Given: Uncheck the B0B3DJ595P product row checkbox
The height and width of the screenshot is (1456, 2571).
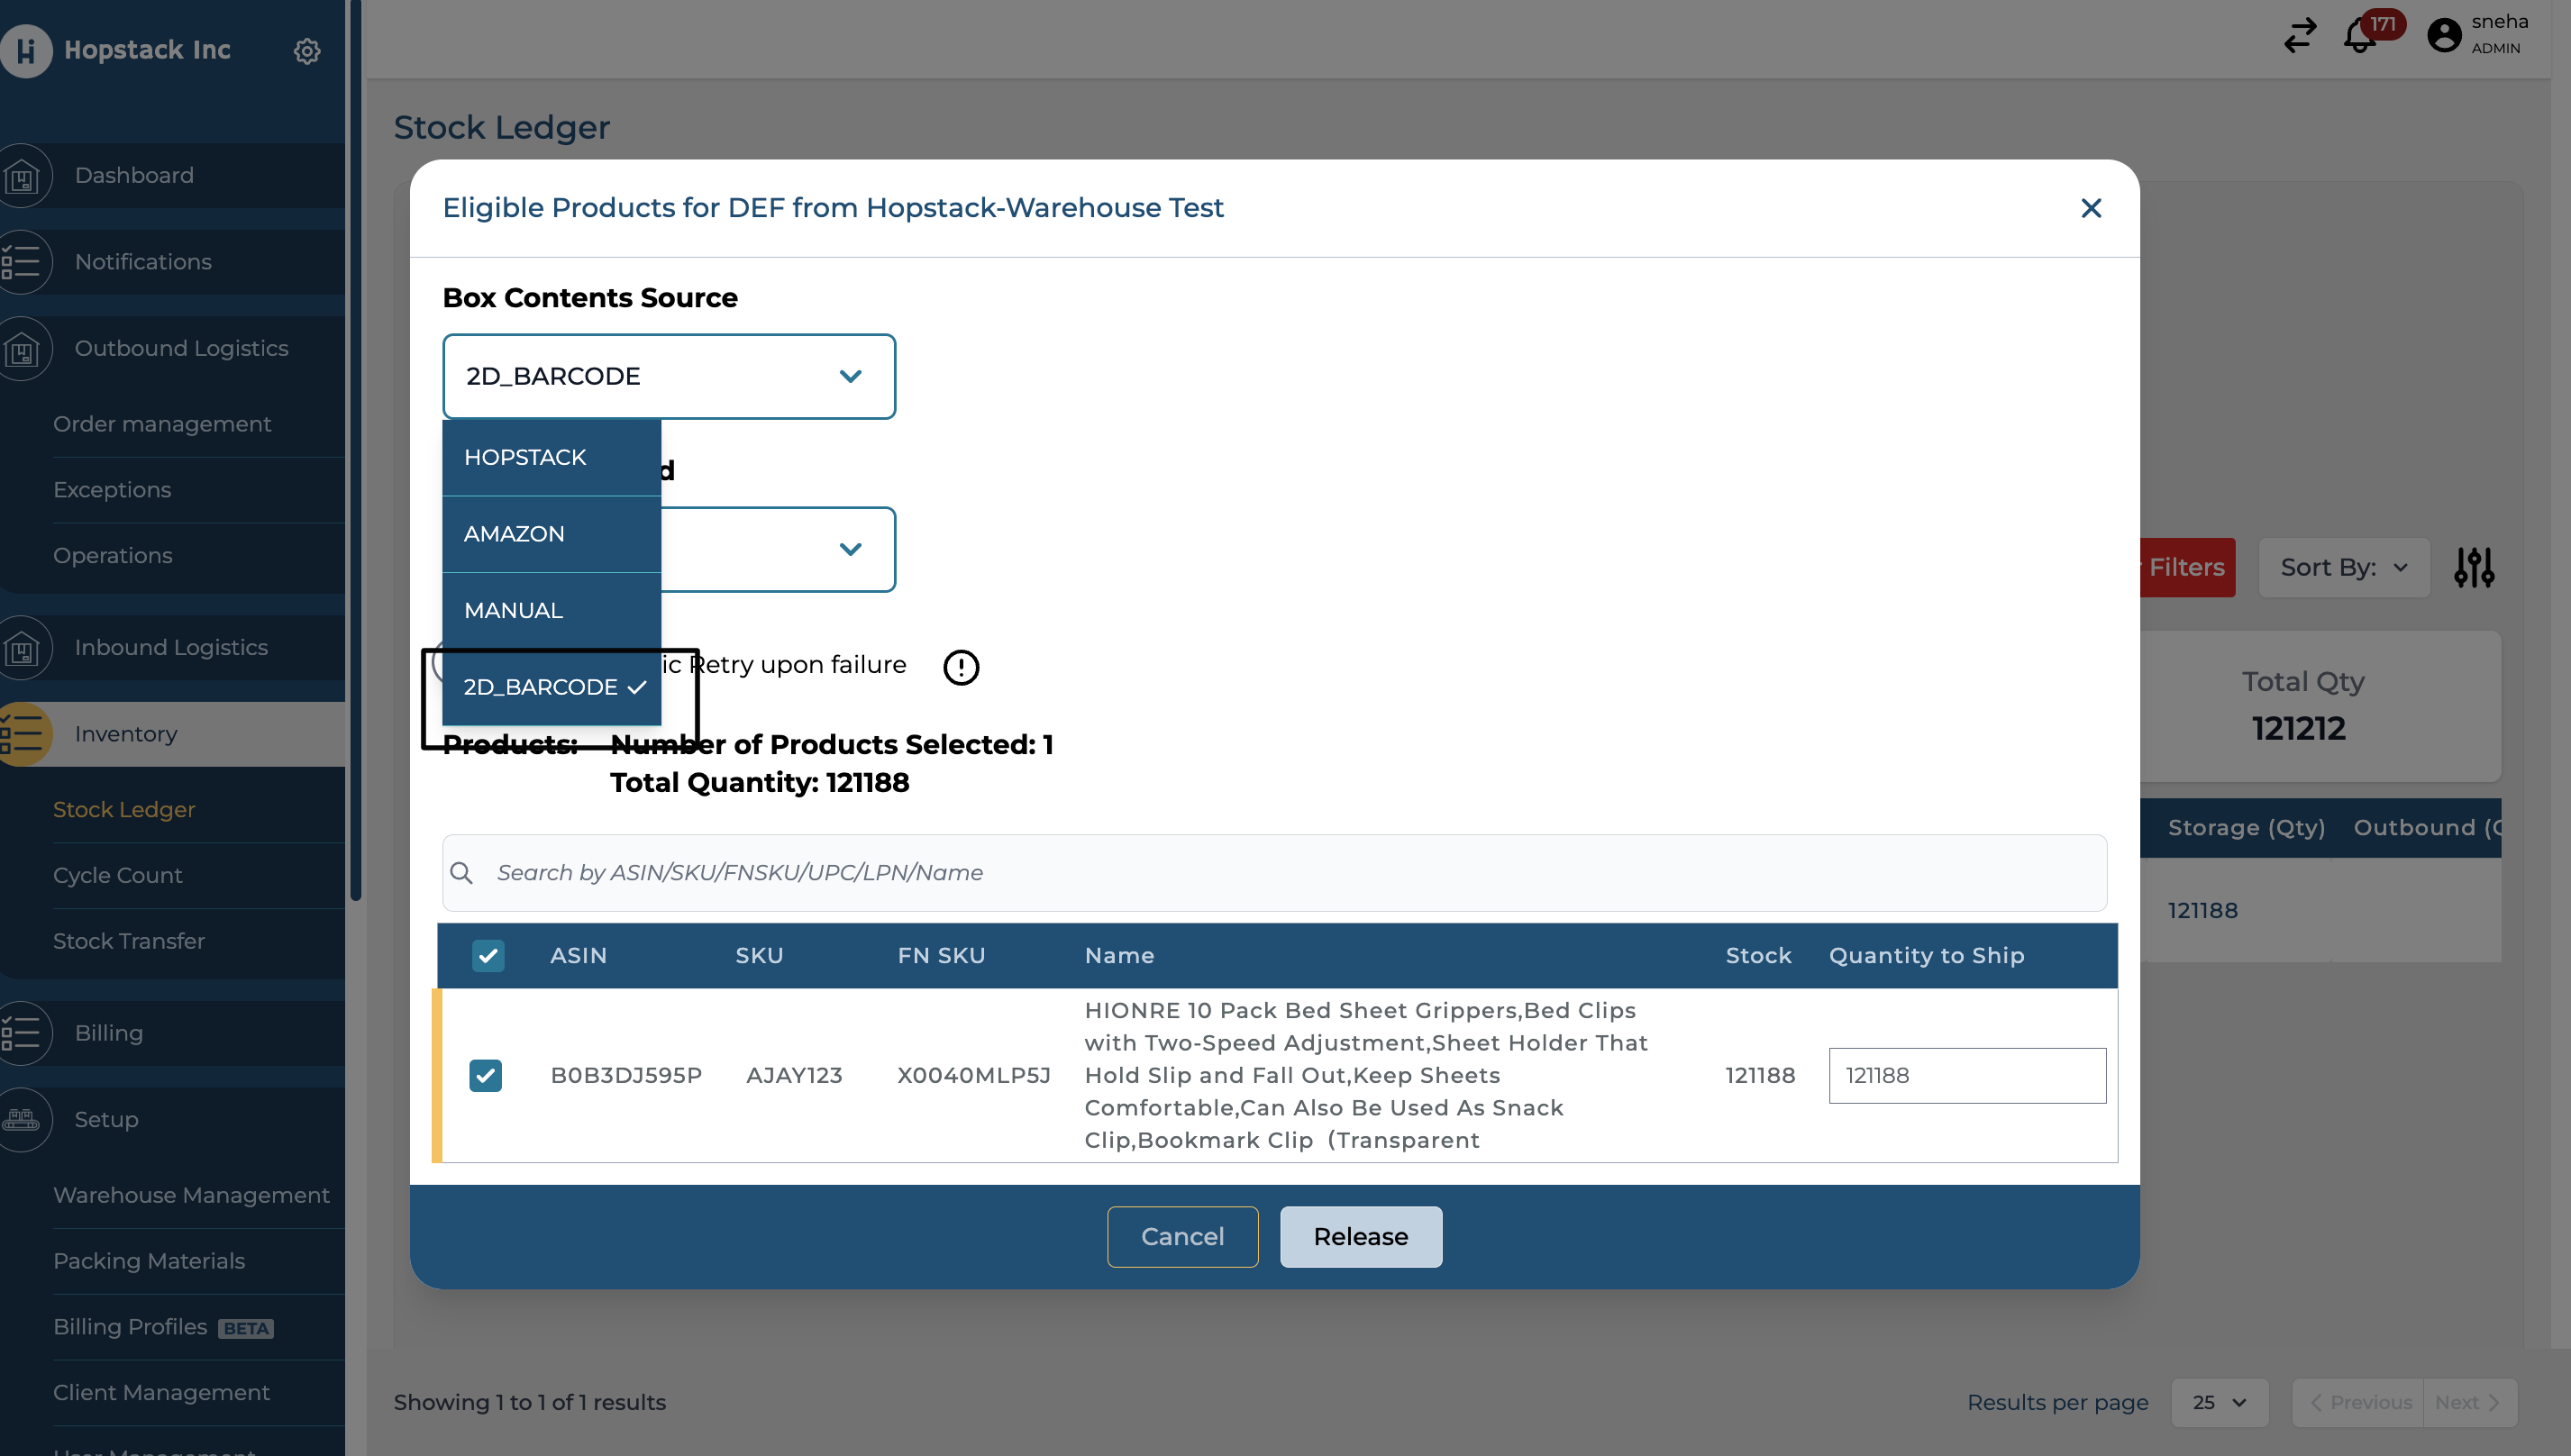Looking at the screenshot, I should coord(485,1076).
